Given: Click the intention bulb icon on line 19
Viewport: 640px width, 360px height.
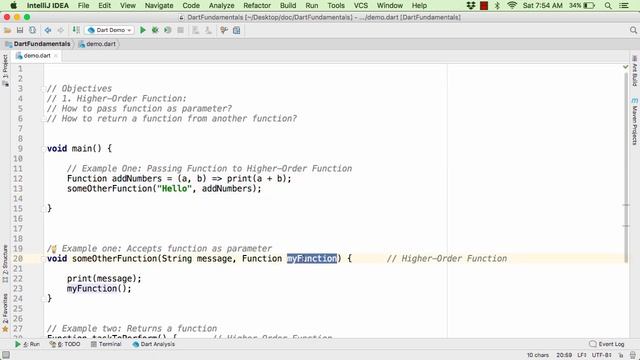Looking at the screenshot, I should pos(53,249).
